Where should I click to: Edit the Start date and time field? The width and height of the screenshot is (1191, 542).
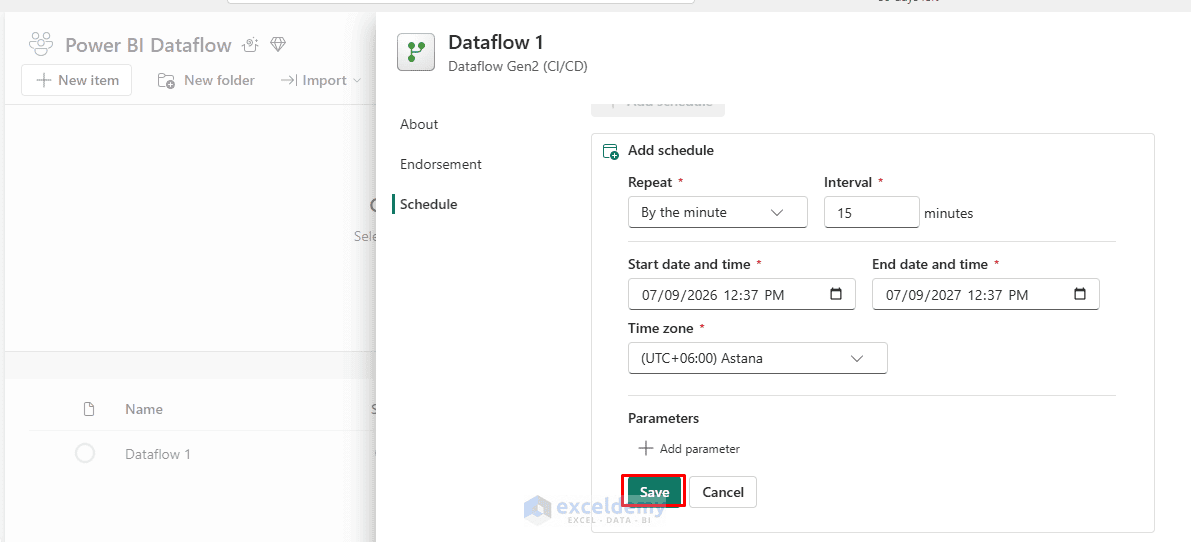click(x=741, y=294)
